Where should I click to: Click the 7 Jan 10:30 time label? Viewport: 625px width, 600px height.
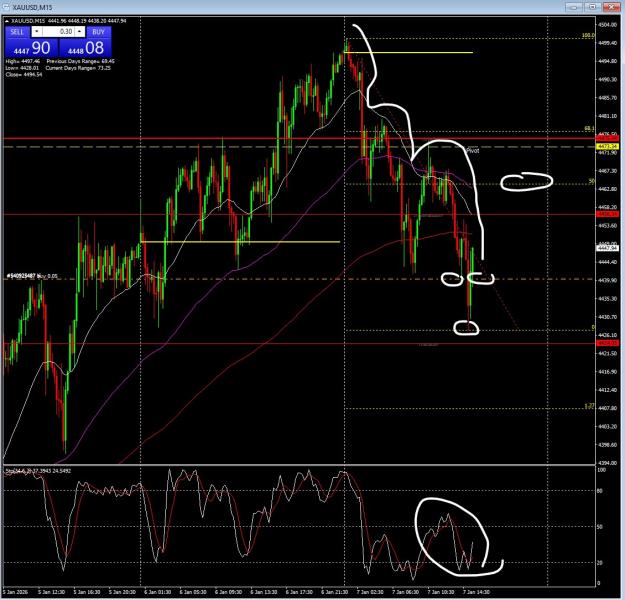[x=441, y=592]
